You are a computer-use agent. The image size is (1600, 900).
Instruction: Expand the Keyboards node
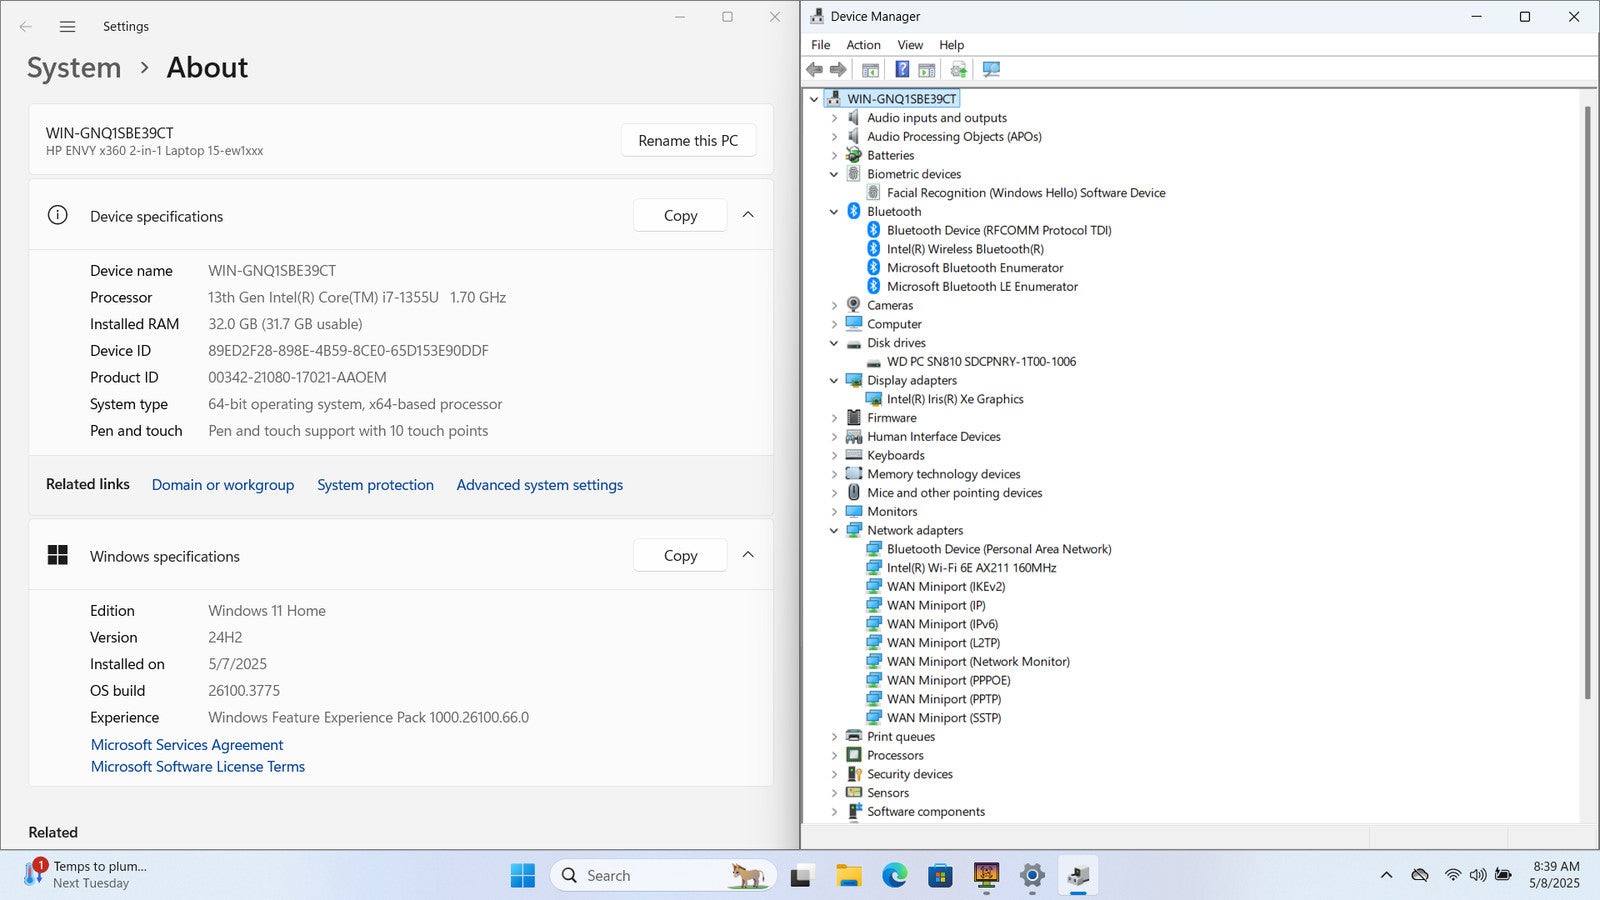(834, 455)
